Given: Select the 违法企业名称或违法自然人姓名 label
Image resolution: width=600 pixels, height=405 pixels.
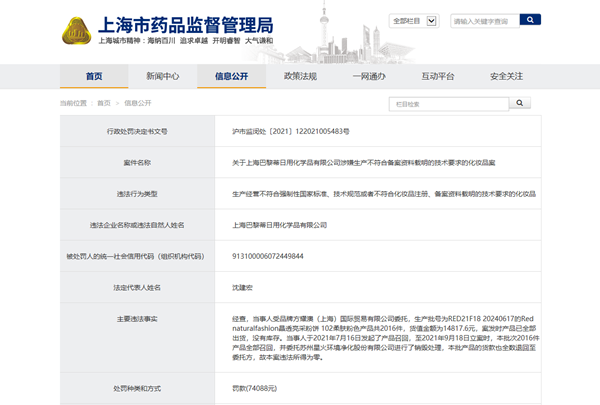Looking at the screenshot, I should [x=137, y=225].
